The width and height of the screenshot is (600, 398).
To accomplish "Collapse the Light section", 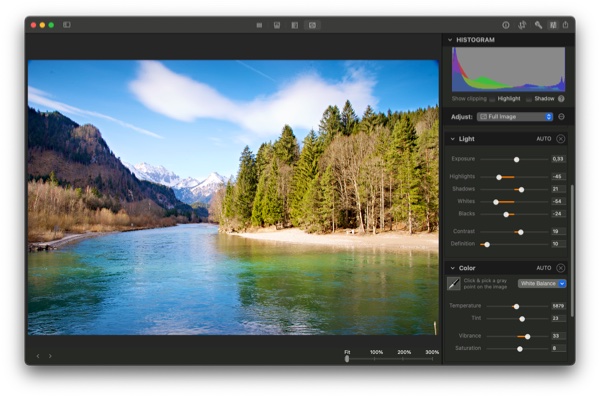I will click(452, 139).
